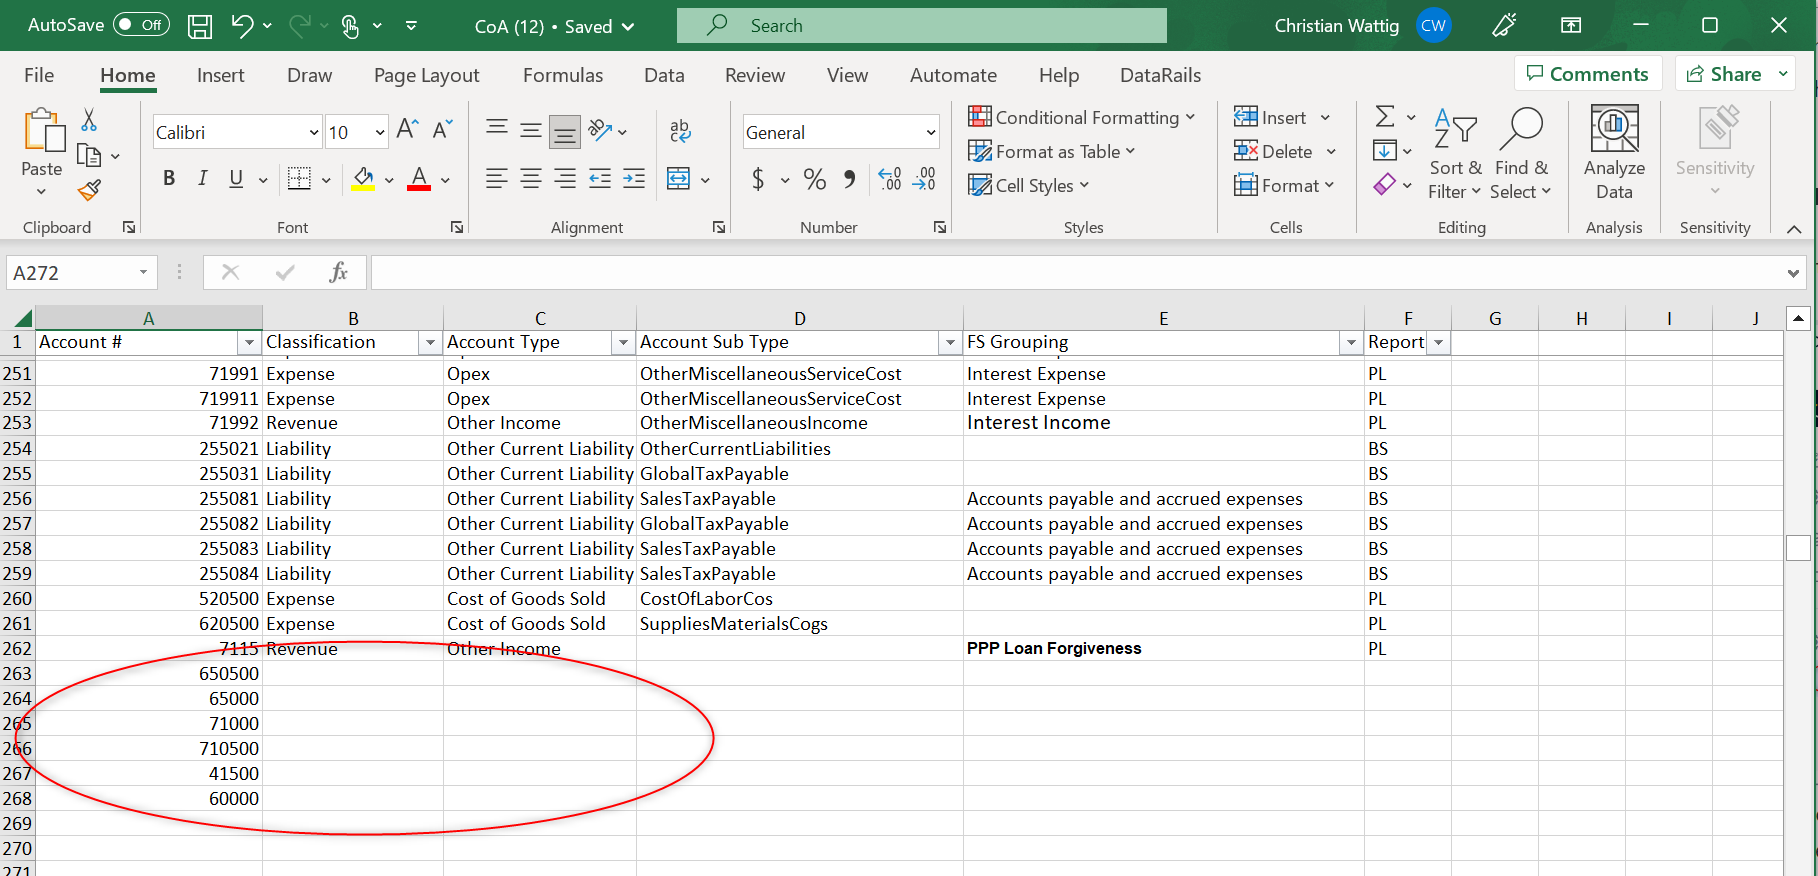This screenshot has height=876, width=1818.
Task: Open Find & Select magnifier
Action: (x=1521, y=155)
